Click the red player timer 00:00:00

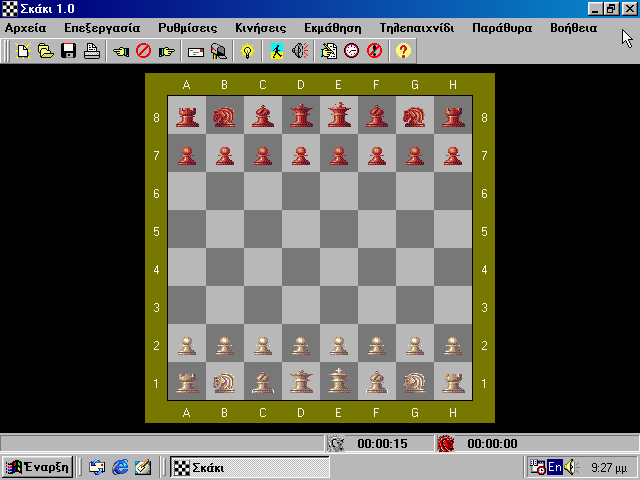coord(492,444)
